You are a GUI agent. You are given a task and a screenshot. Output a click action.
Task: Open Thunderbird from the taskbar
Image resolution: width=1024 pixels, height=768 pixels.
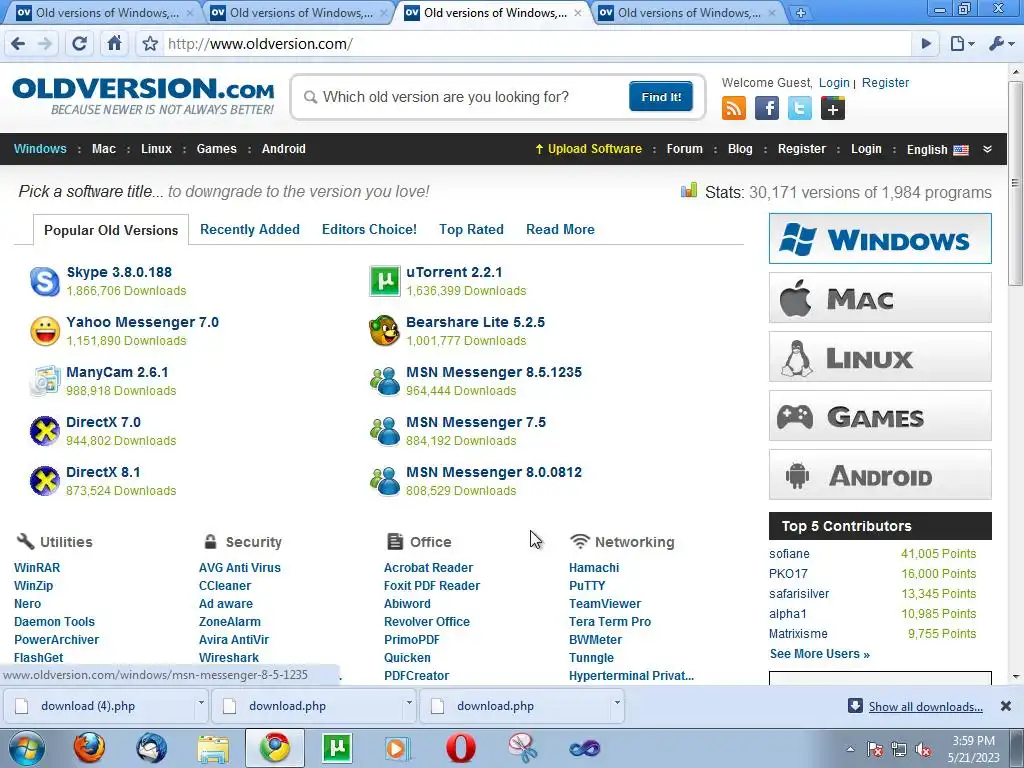click(152, 748)
